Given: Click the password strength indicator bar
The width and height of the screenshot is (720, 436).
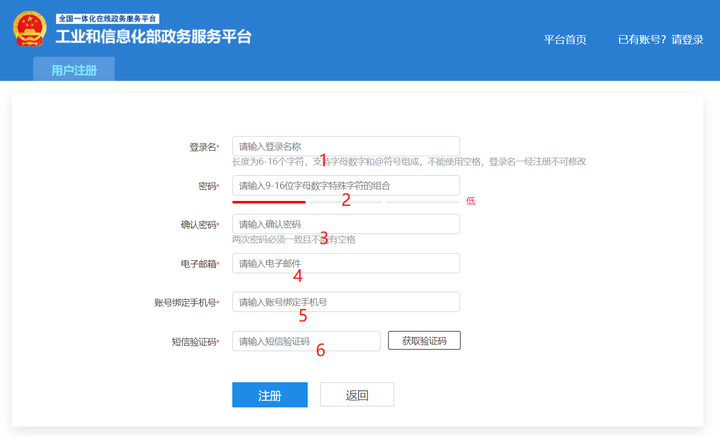Looking at the screenshot, I should [x=346, y=201].
